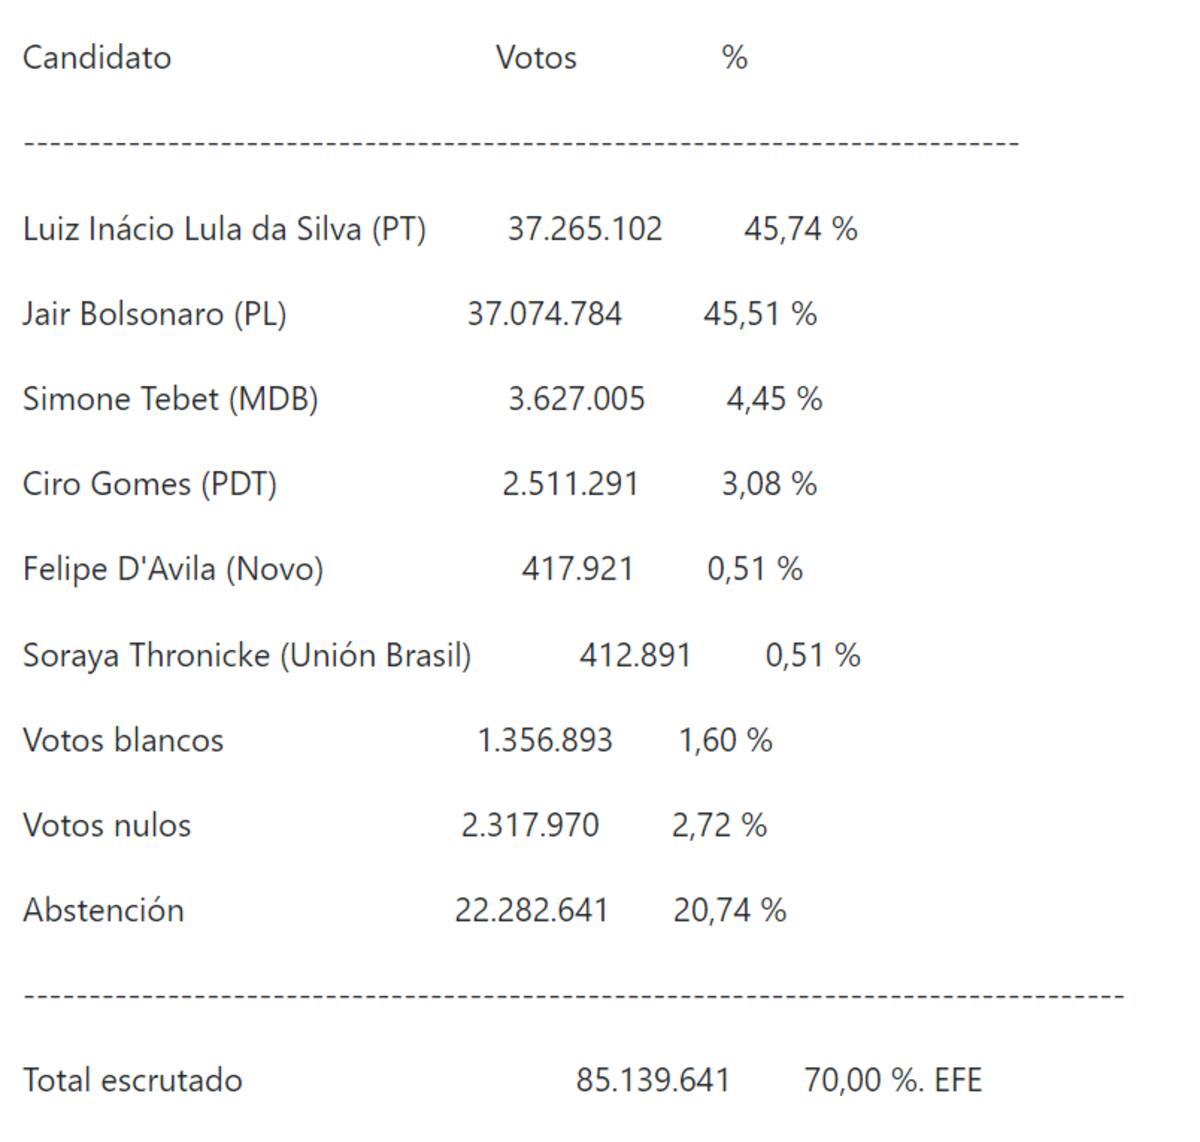
Task: Select Soraya Thronicke (Unión Brasil) name
Action: click(x=247, y=655)
